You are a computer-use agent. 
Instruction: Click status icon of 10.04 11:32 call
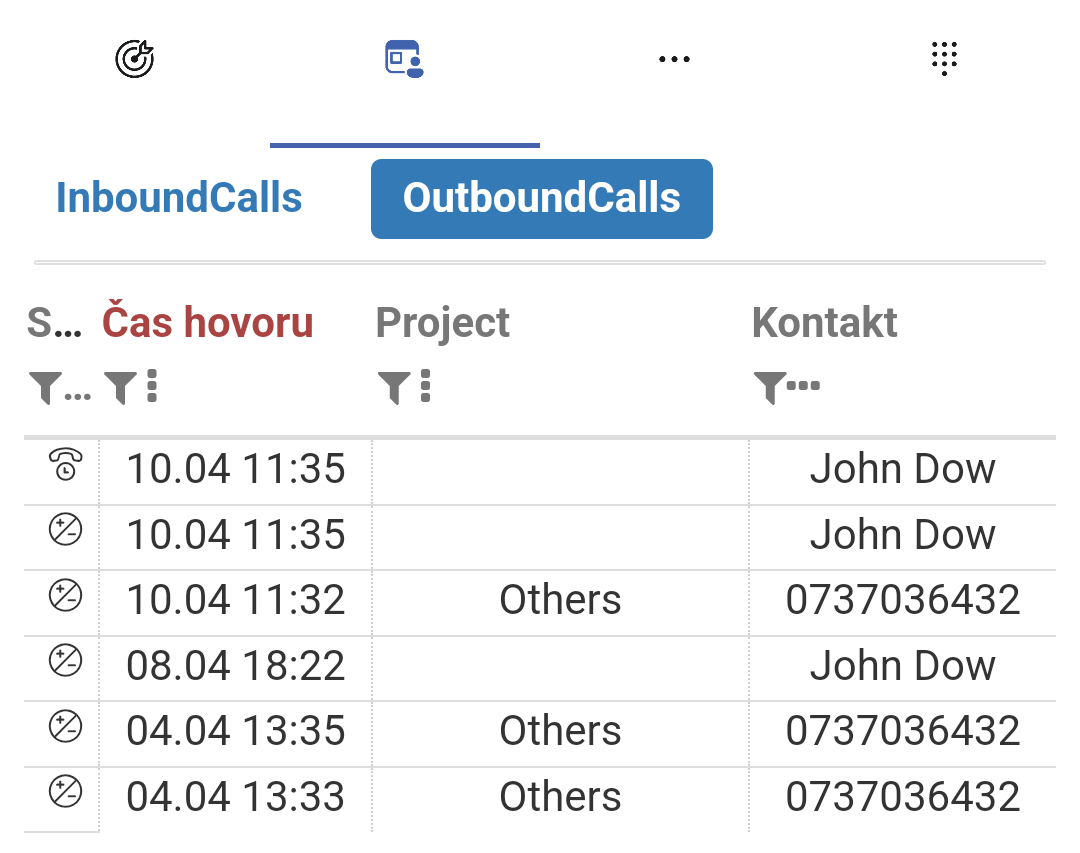[65, 596]
